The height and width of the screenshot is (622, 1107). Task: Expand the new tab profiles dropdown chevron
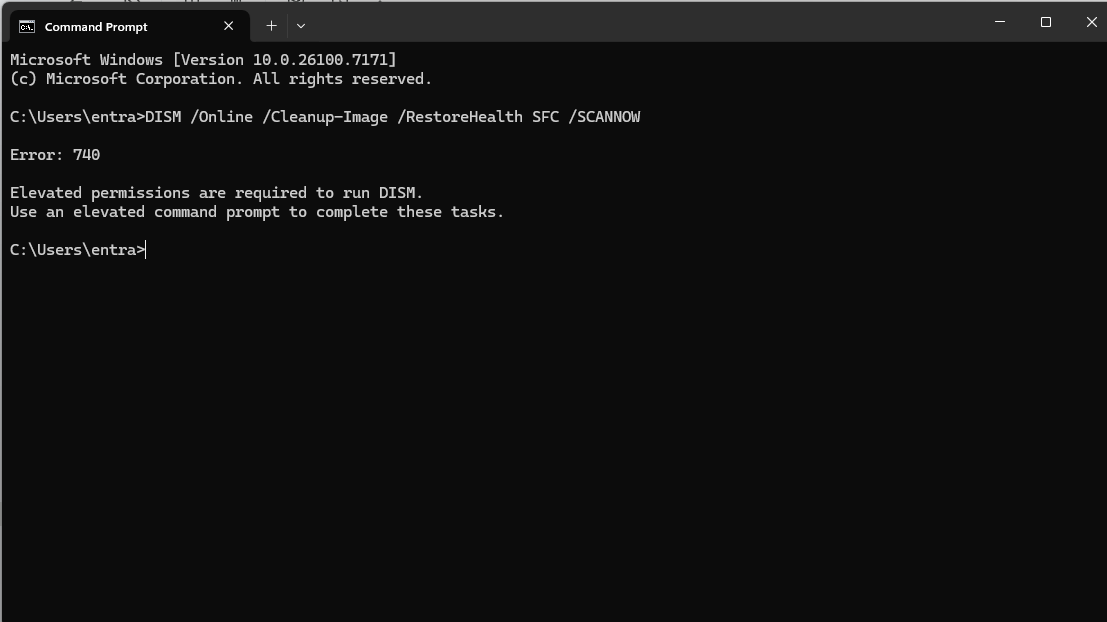click(x=301, y=25)
